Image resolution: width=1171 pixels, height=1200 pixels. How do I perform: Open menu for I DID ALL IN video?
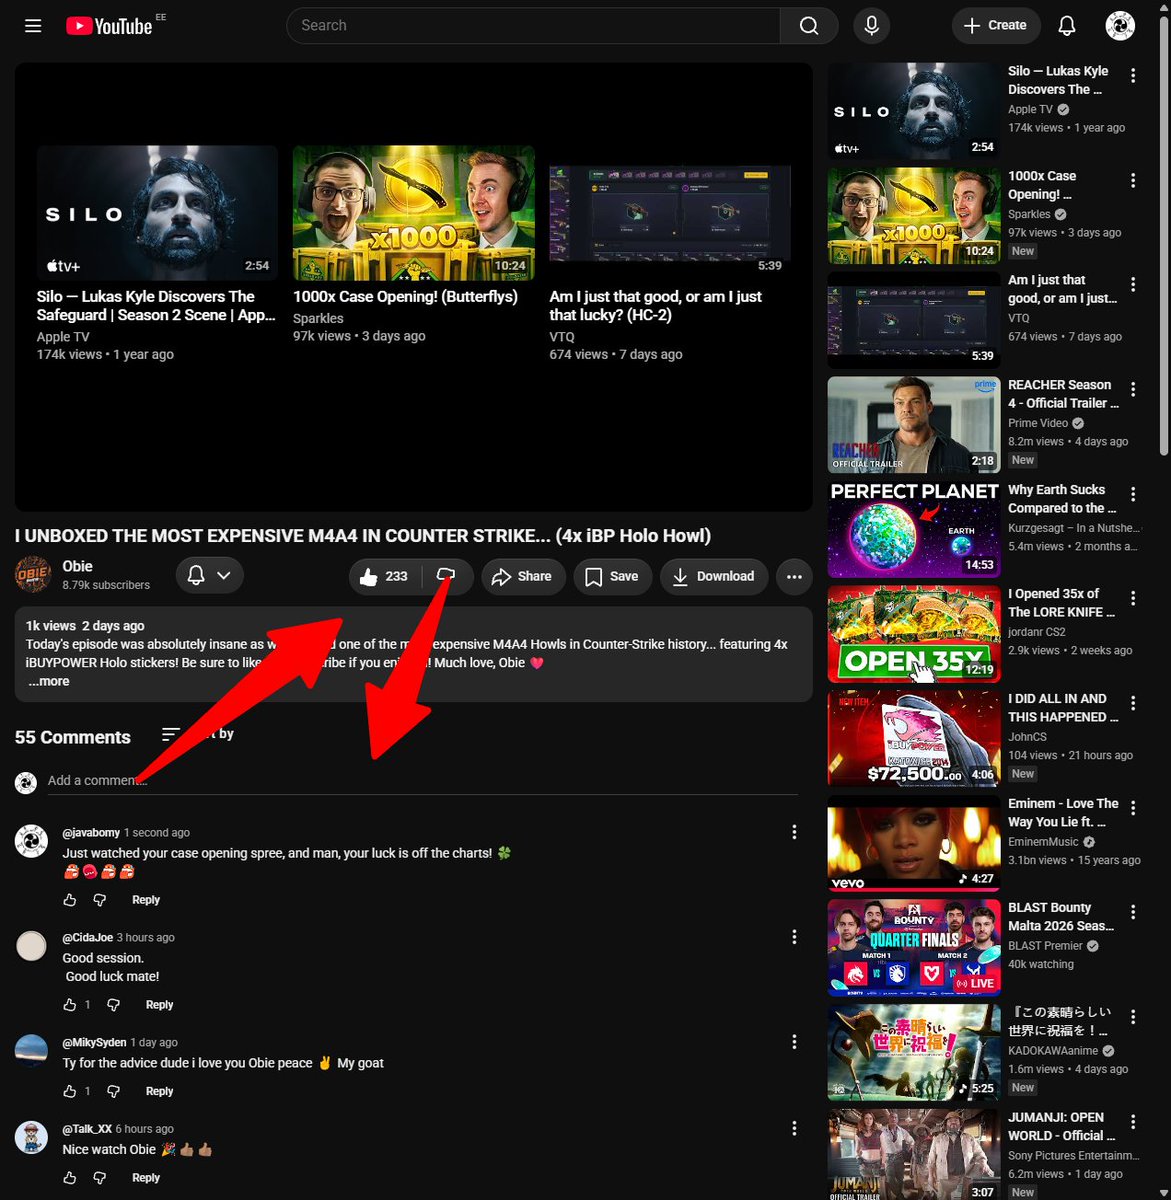click(1133, 703)
